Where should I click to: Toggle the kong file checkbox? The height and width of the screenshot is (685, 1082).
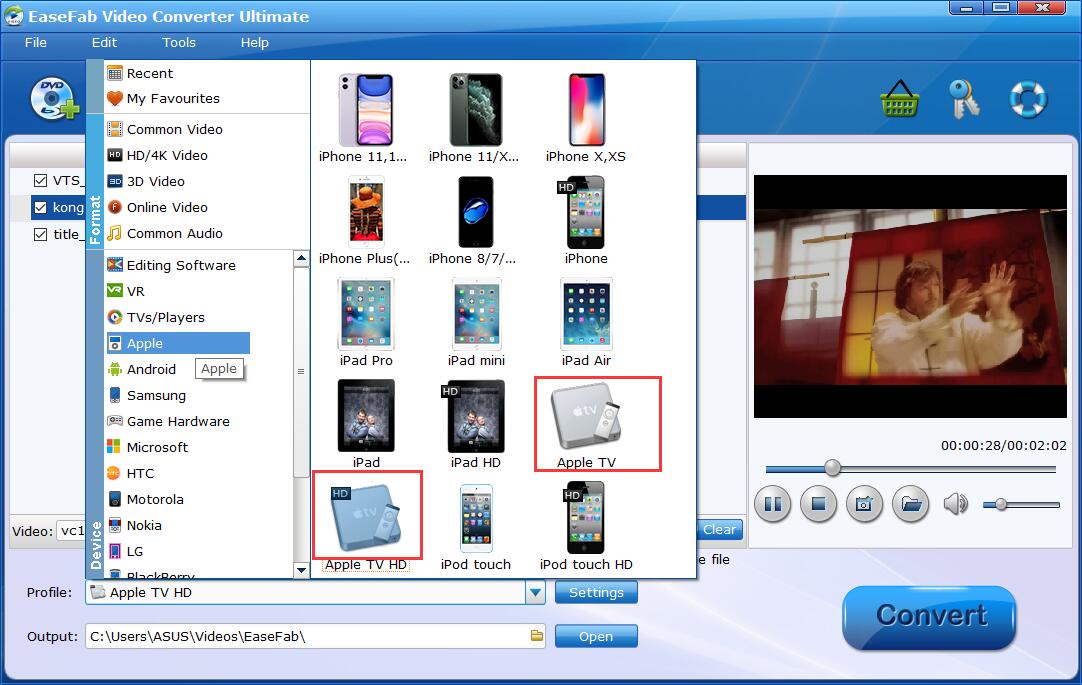(40, 208)
